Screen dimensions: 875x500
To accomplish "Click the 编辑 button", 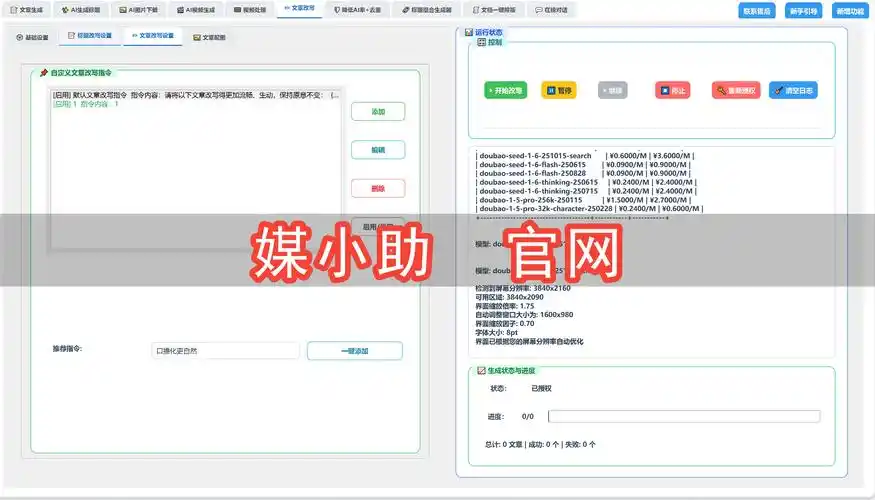I will (378, 150).
